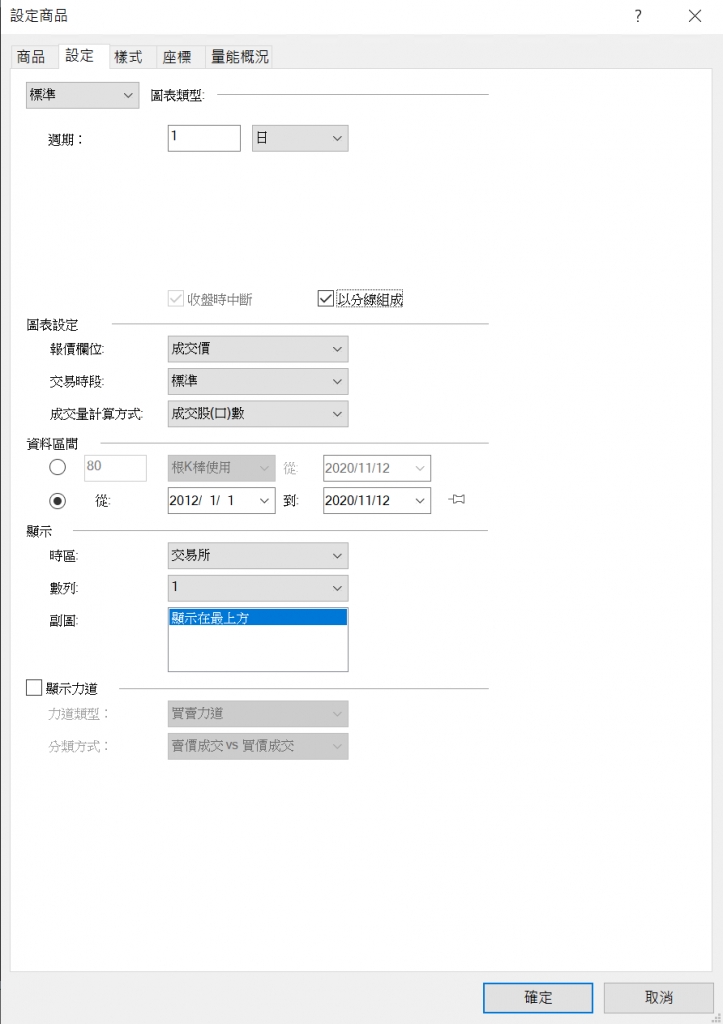Select 顯示在最上方 in the 副圖 list
Viewport: 723px width, 1024px height.
pos(258,618)
